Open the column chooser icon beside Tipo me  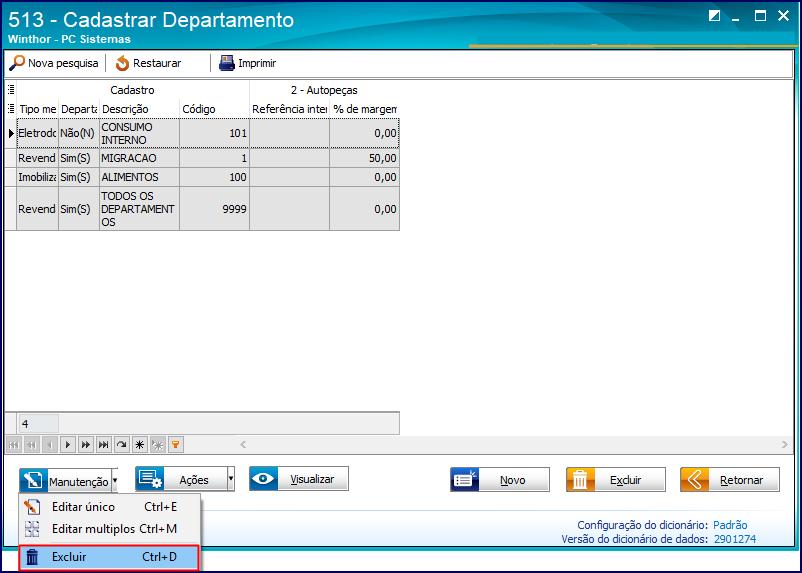point(11,108)
